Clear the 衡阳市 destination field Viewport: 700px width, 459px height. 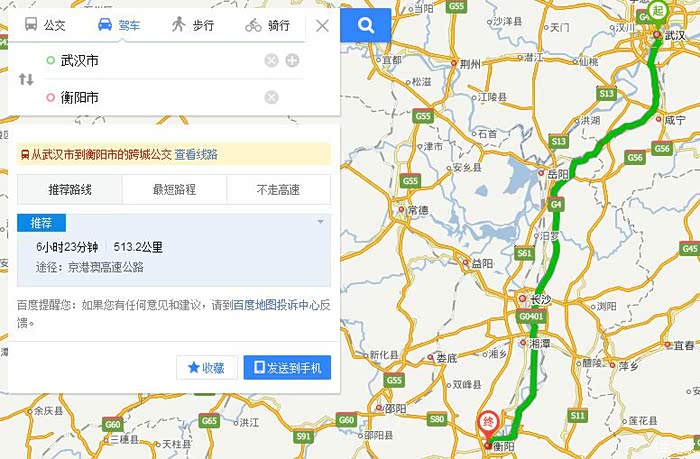(271, 97)
